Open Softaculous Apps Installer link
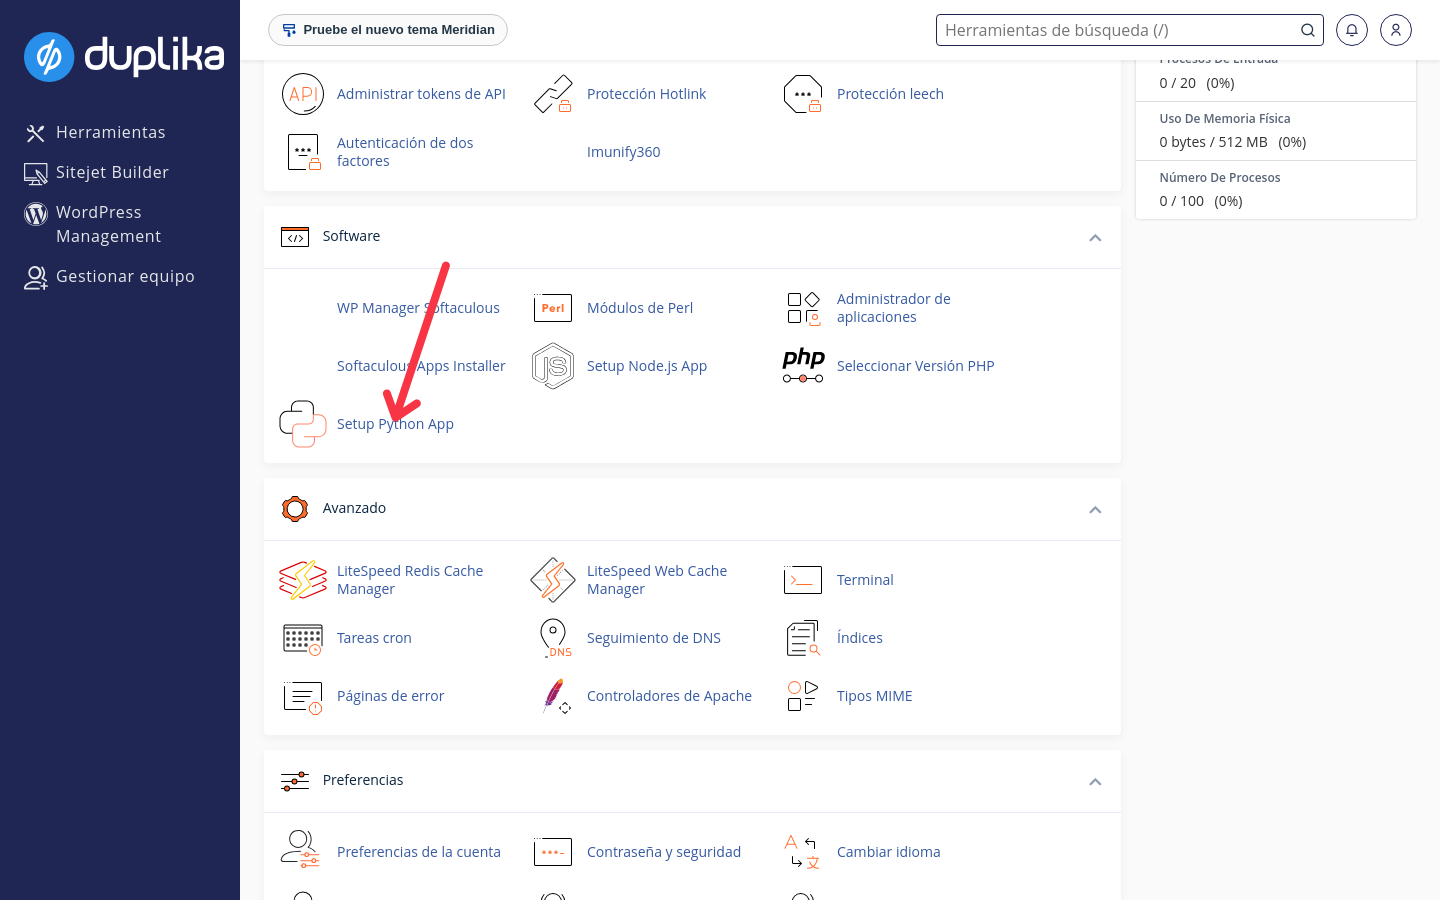1440x900 pixels. pos(421,366)
